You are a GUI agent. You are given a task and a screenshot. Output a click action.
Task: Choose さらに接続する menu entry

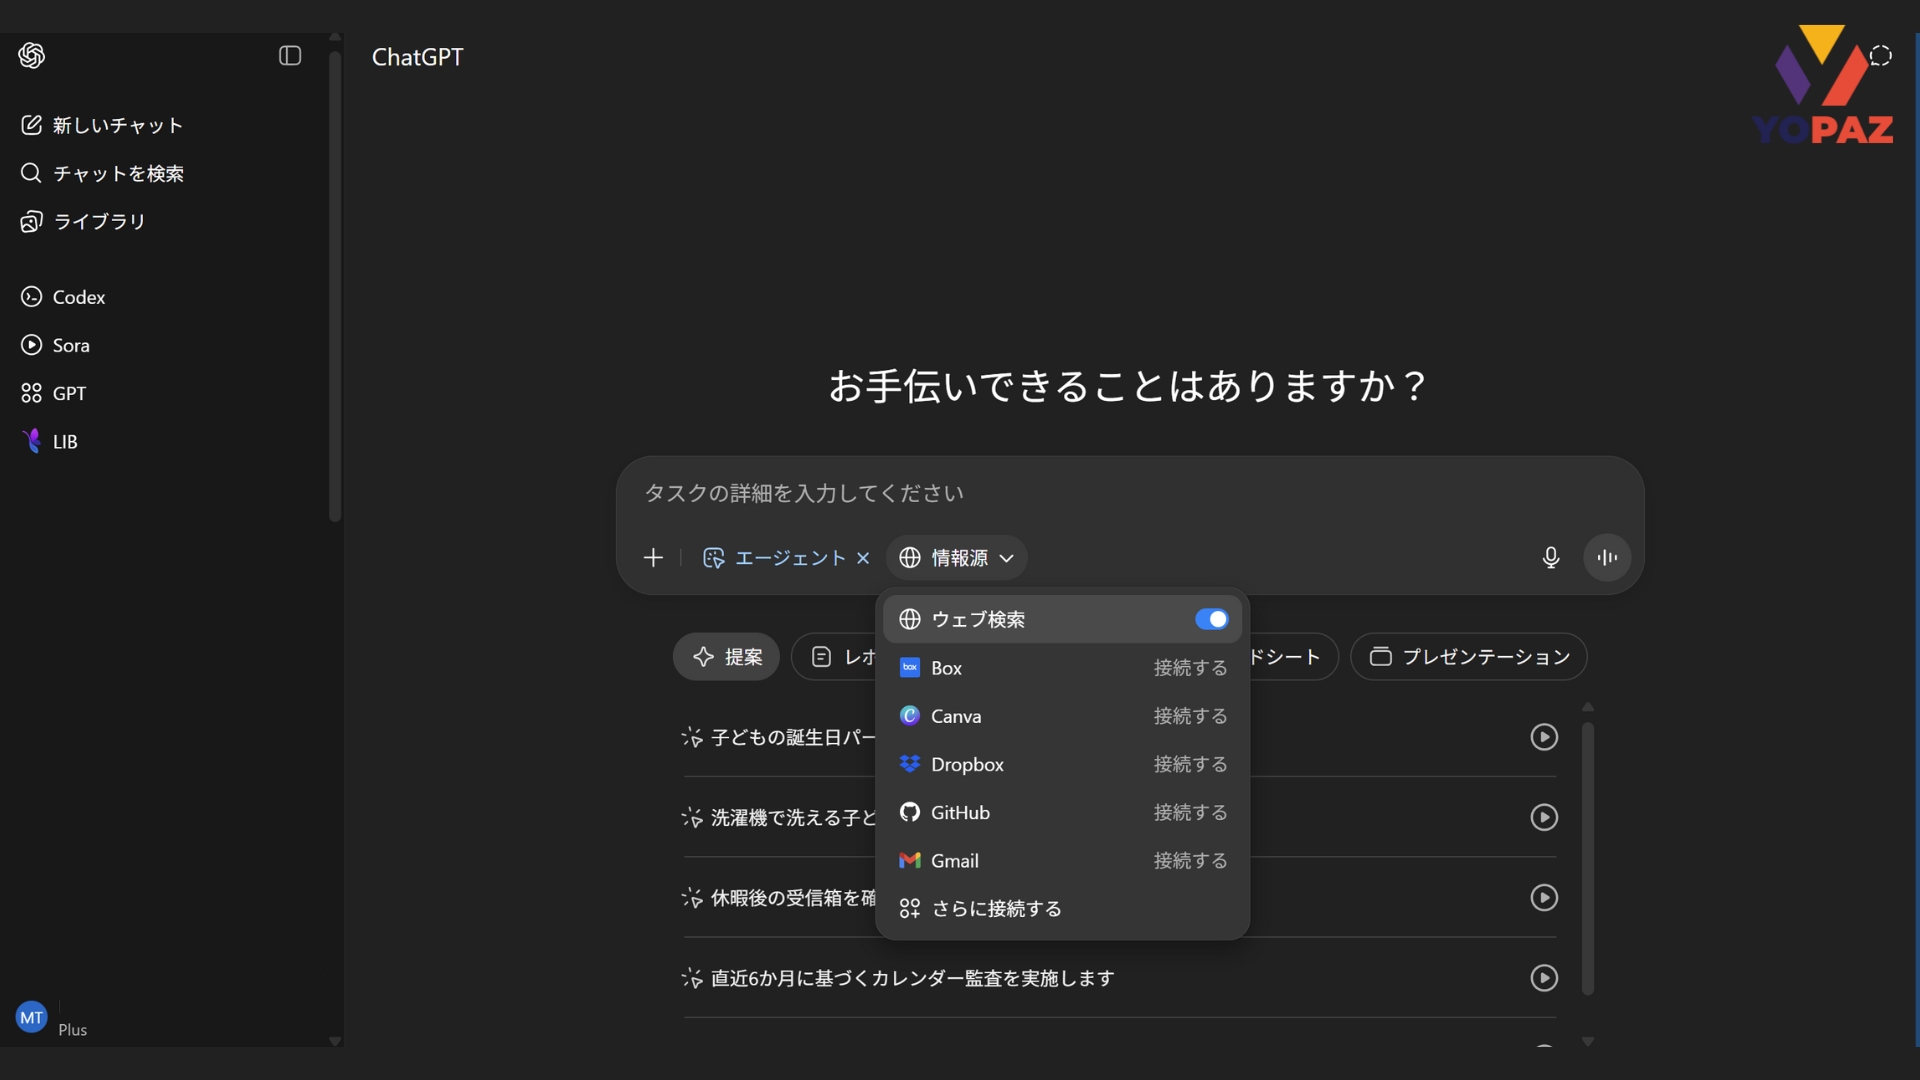pos(1062,908)
